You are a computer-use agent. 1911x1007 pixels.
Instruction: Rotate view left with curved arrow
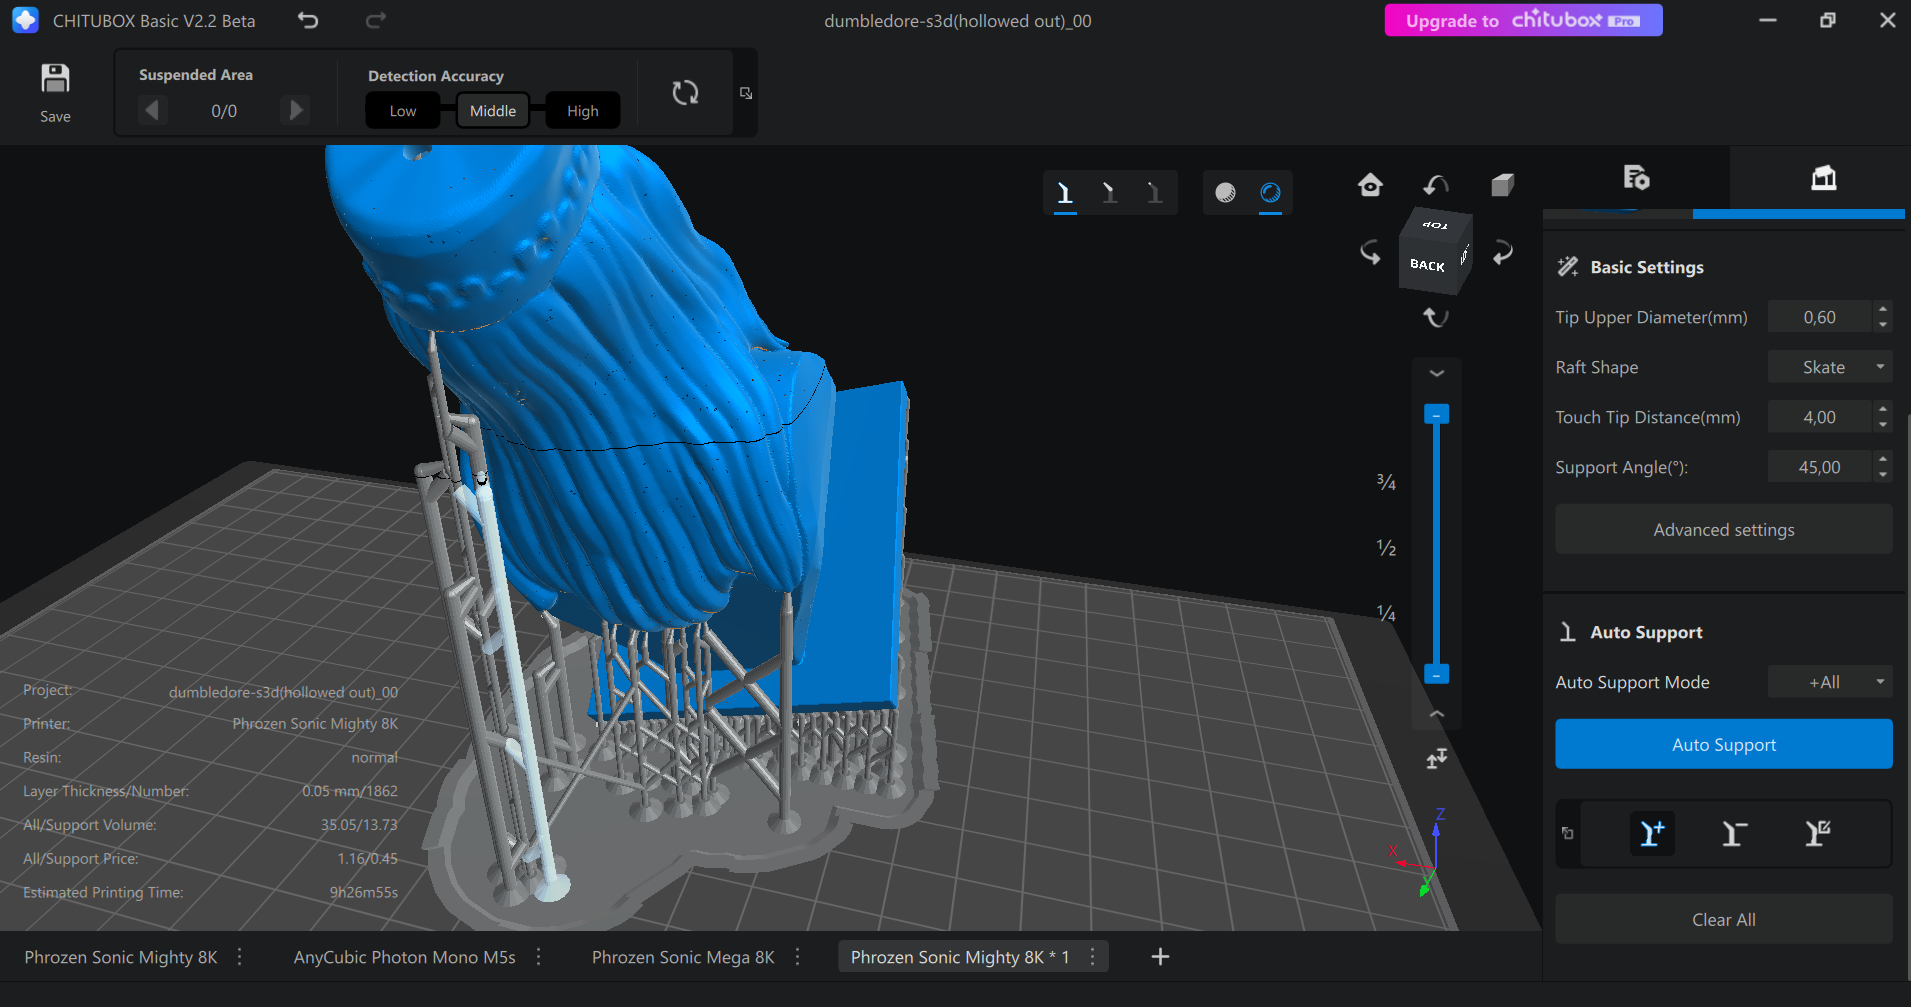tap(1370, 252)
